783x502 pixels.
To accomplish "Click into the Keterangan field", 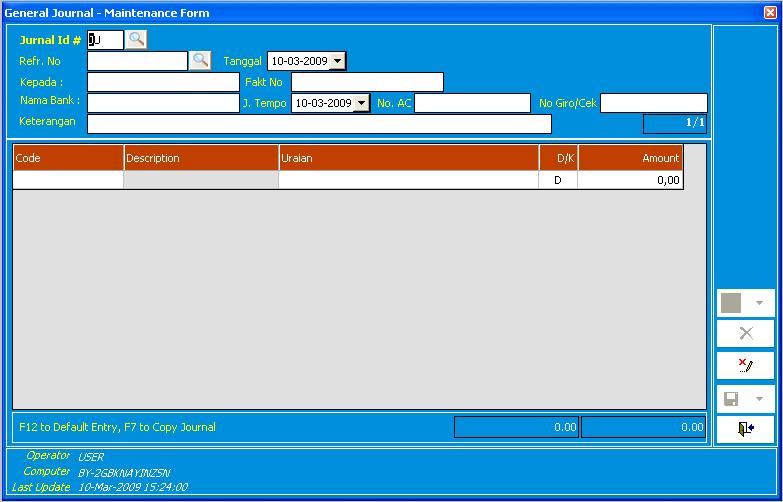I will click(x=319, y=124).
